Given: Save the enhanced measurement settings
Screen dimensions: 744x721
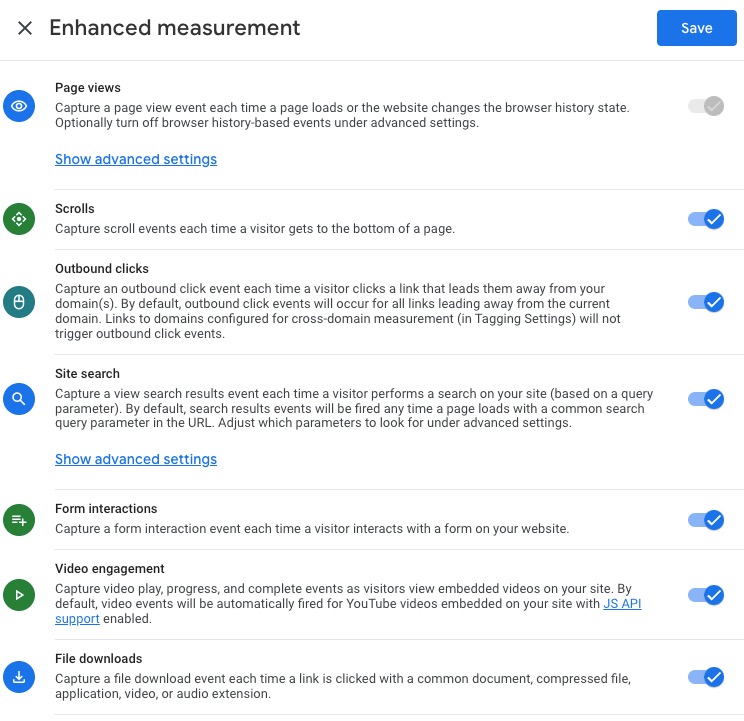Looking at the screenshot, I should 696,28.
